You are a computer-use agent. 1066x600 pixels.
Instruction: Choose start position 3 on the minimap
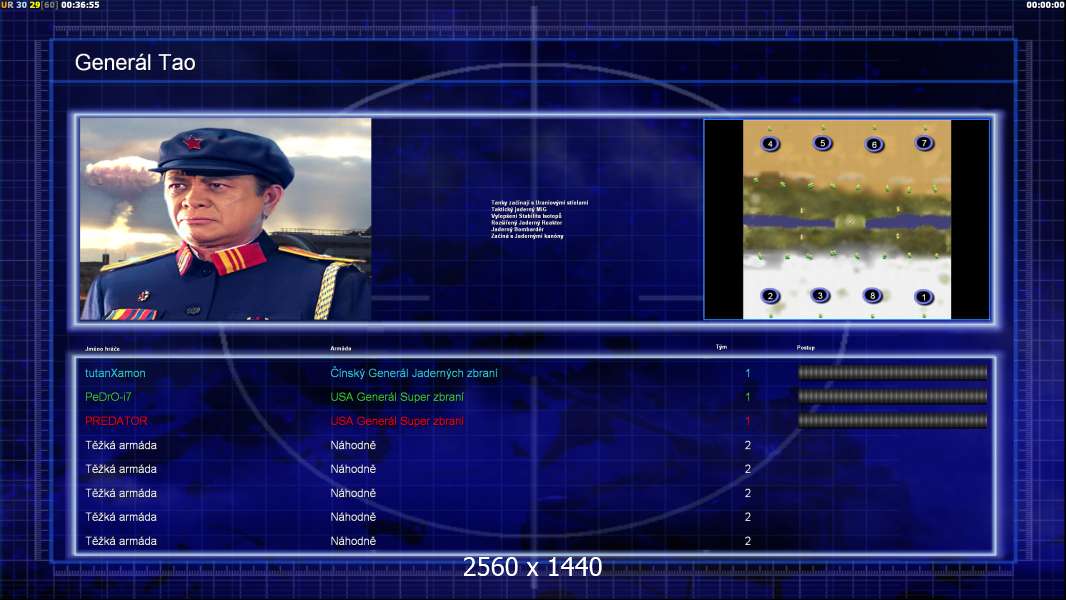(x=820, y=295)
